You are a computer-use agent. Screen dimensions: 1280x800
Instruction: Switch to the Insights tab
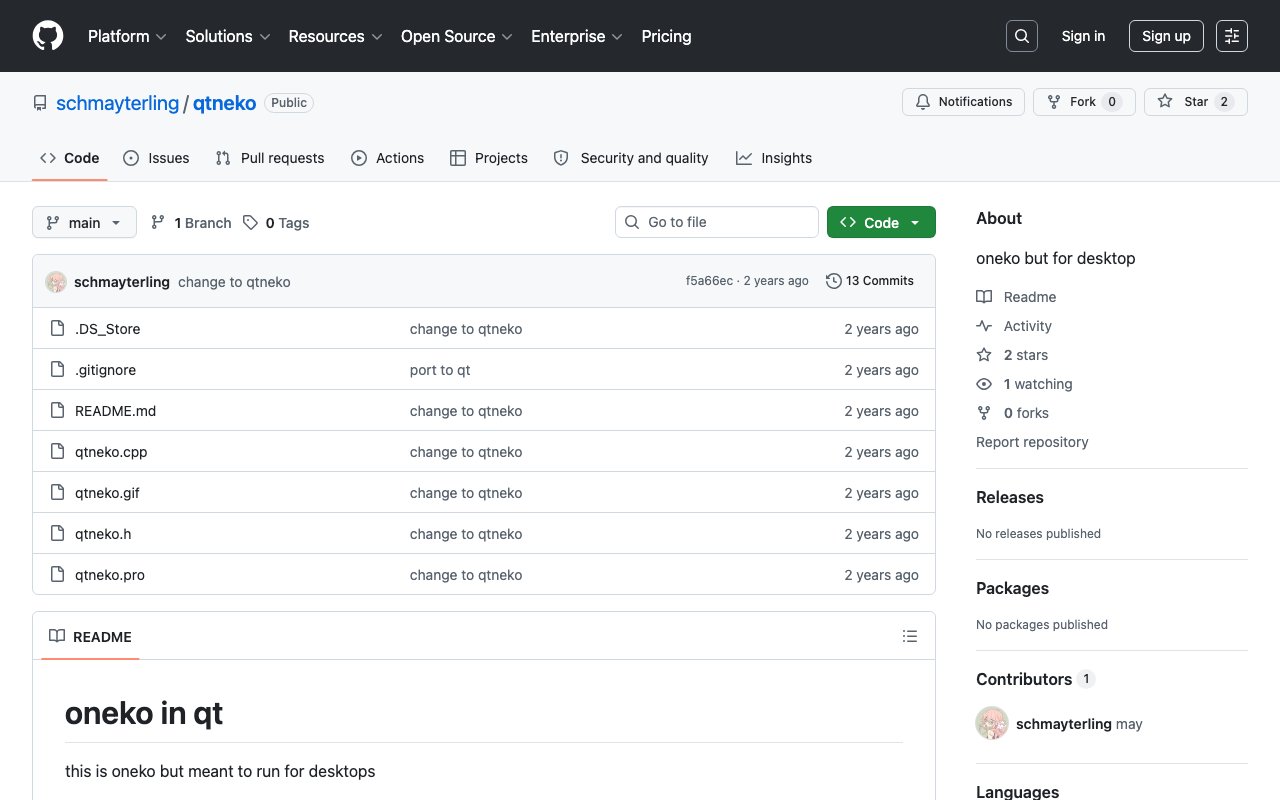tap(774, 158)
